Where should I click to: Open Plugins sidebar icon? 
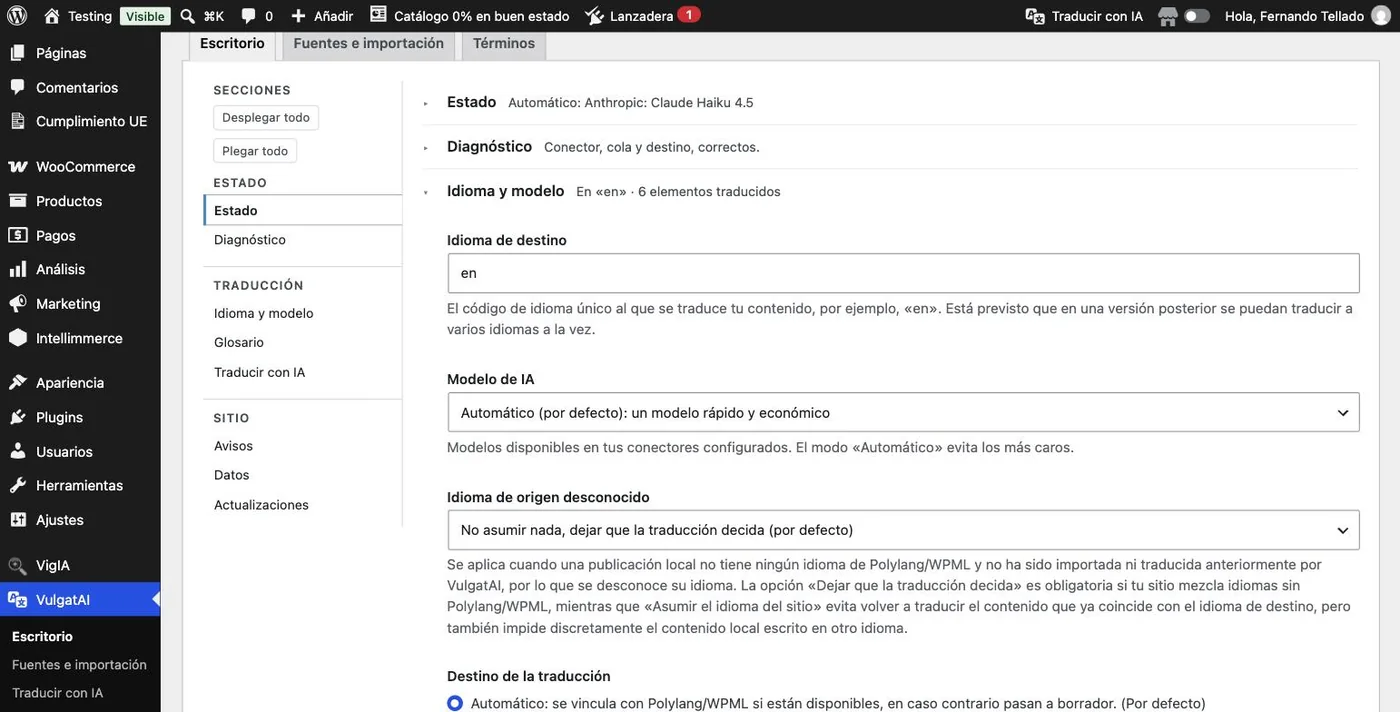(x=18, y=417)
